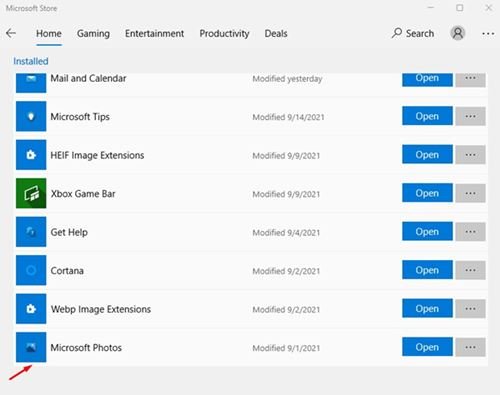Click the Webp Image Extensions icon
The image size is (500, 395).
31,309
